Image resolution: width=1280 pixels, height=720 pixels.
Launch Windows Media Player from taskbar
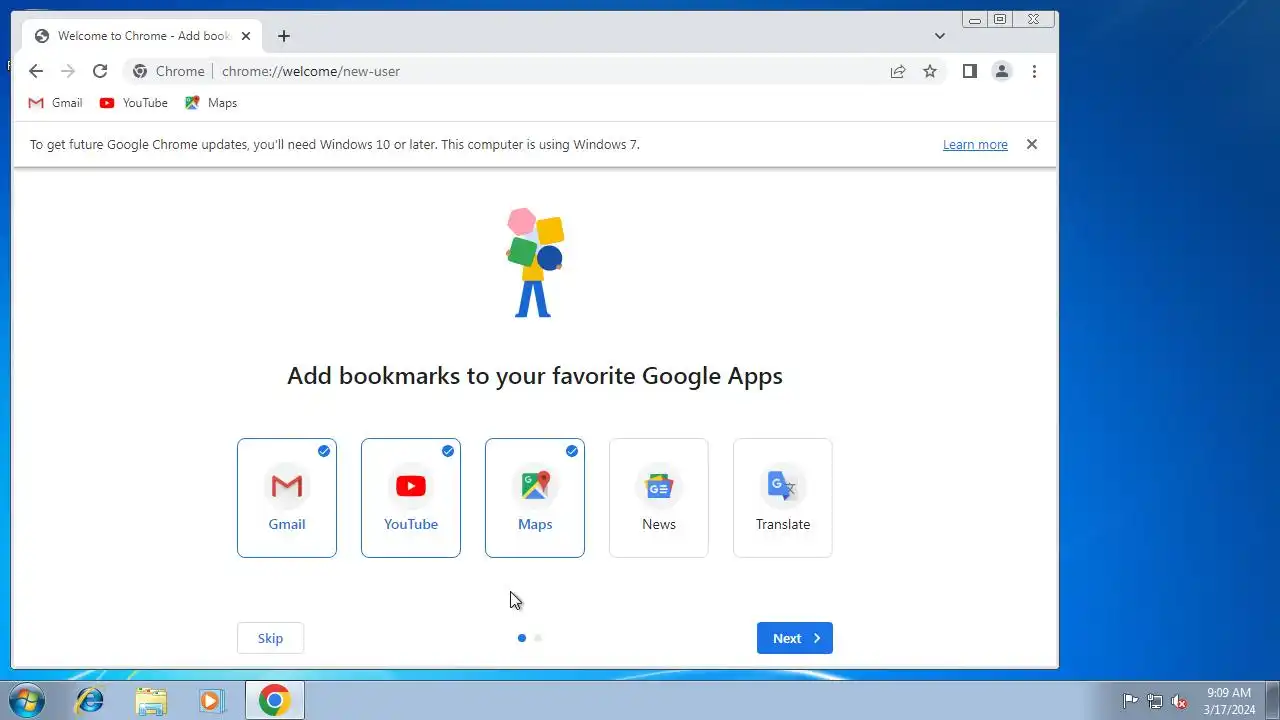211,700
